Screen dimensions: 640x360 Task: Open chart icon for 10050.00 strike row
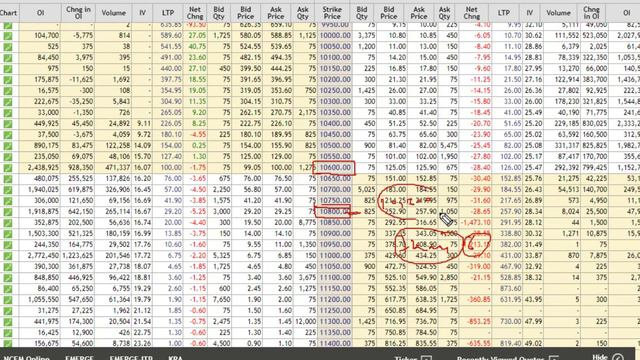point(8,47)
